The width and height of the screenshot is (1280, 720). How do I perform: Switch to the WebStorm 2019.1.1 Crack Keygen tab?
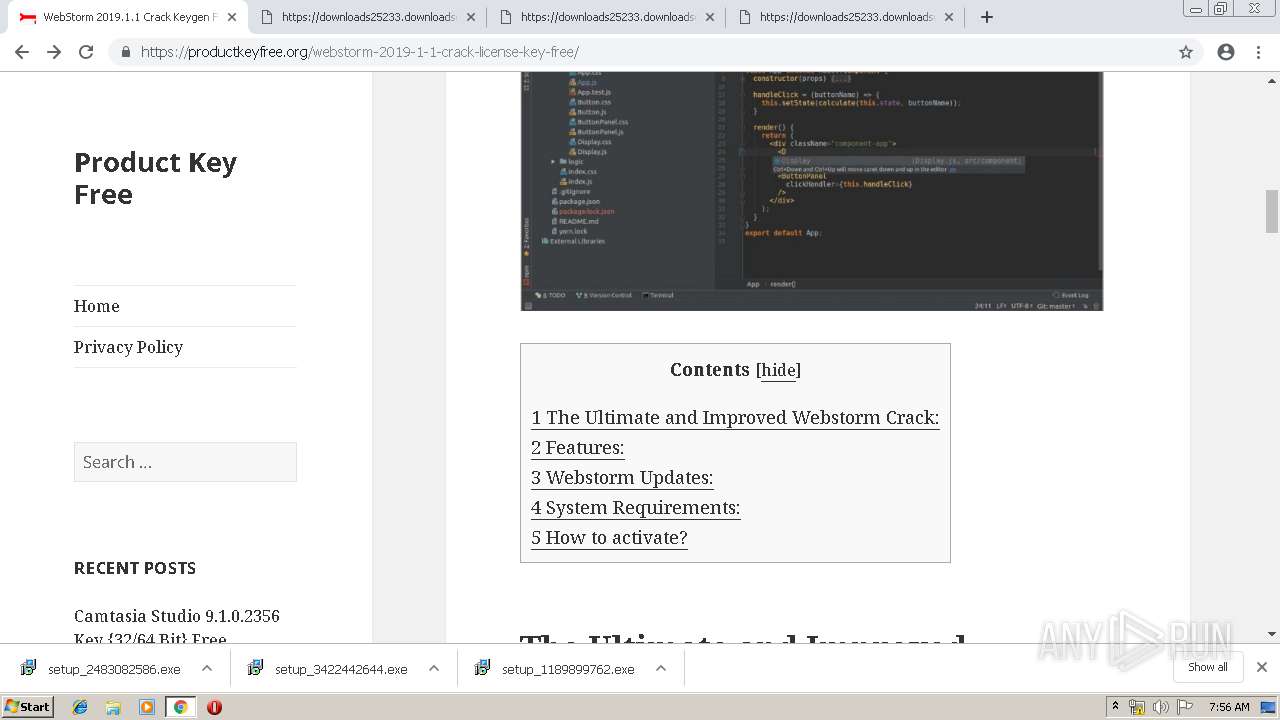pos(127,17)
